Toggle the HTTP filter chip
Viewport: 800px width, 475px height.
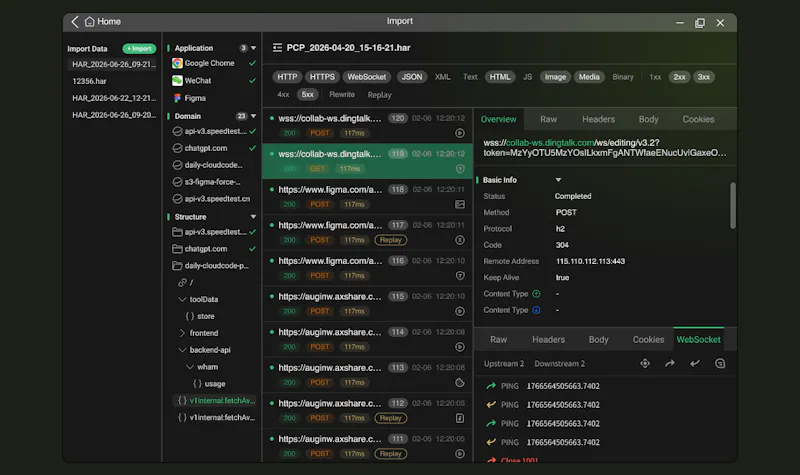[x=287, y=77]
